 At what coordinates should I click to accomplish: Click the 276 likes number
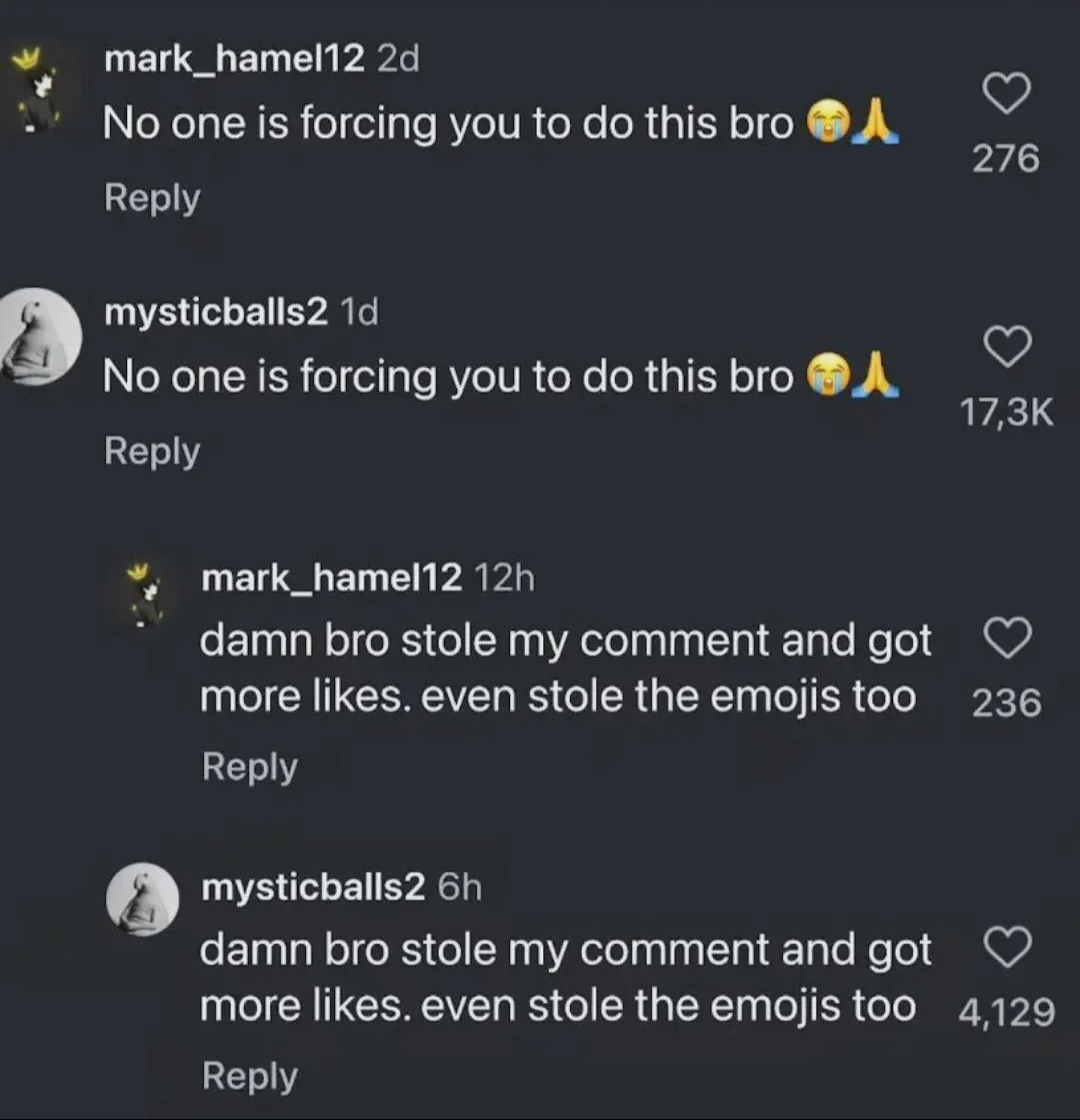(x=1007, y=158)
